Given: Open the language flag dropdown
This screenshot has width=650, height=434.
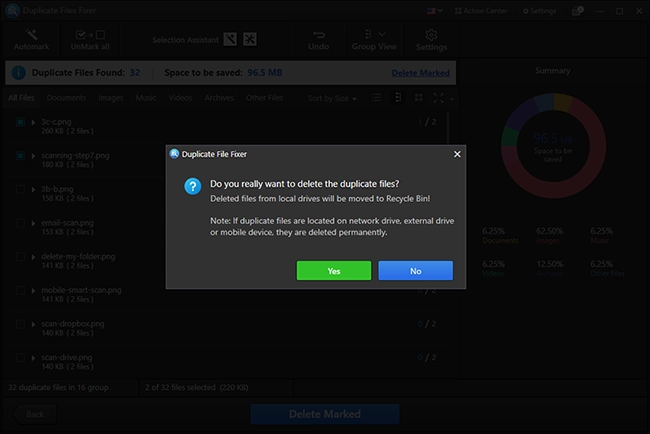Looking at the screenshot, I should point(435,11).
